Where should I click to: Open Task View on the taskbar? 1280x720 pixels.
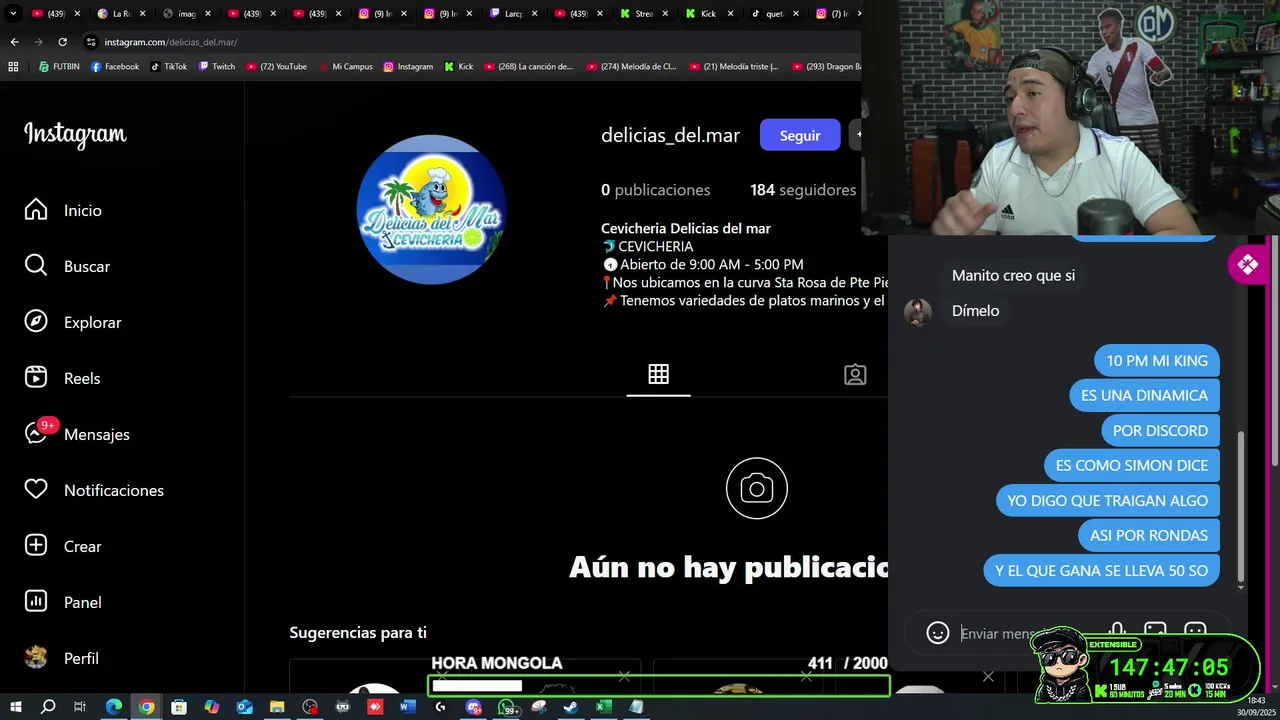click(x=80, y=707)
